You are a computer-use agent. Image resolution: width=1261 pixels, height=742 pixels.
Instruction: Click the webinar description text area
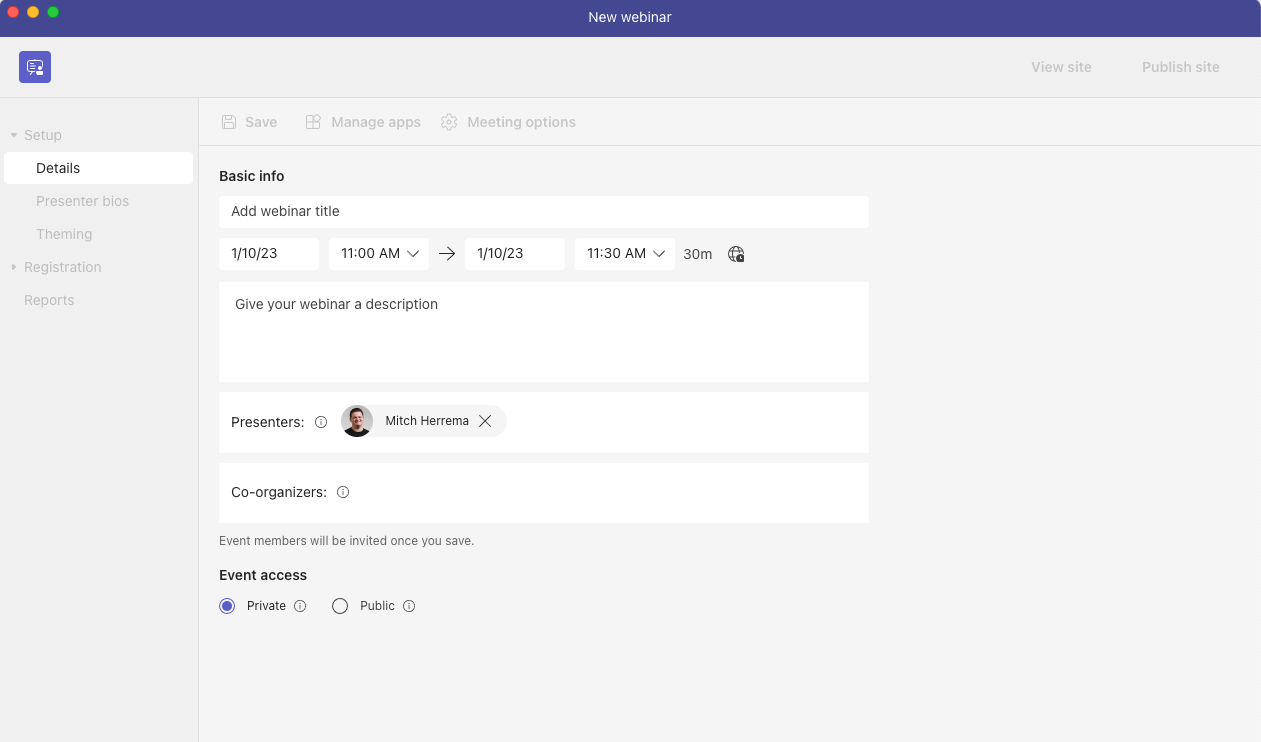point(544,332)
